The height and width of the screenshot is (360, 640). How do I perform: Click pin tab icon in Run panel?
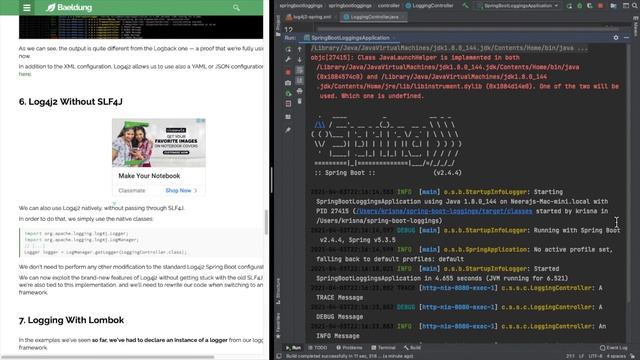pos(288,130)
